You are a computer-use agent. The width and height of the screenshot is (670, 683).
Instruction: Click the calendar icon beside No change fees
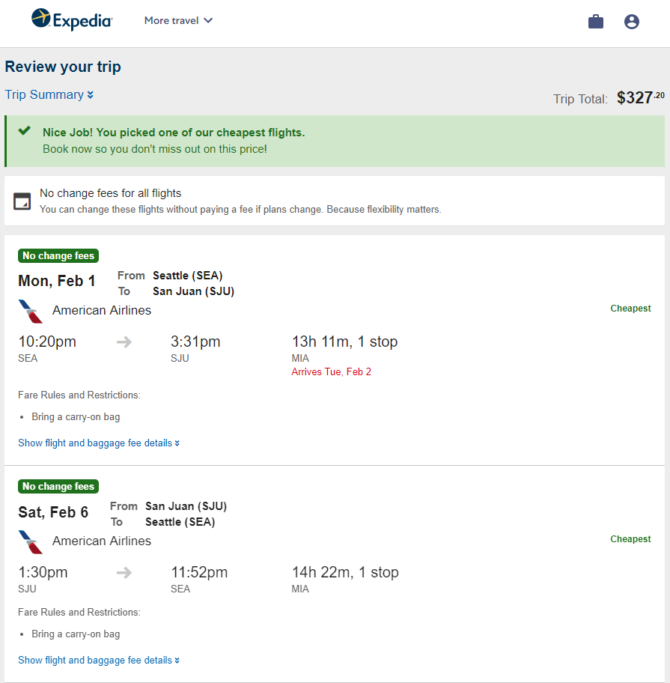22,201
